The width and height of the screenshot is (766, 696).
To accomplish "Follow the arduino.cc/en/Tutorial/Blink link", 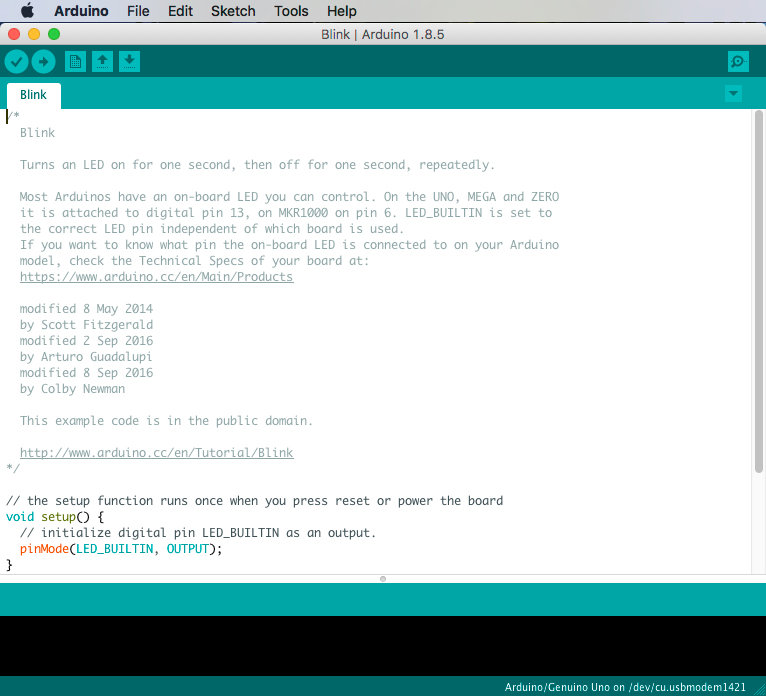I will (156, 453).
